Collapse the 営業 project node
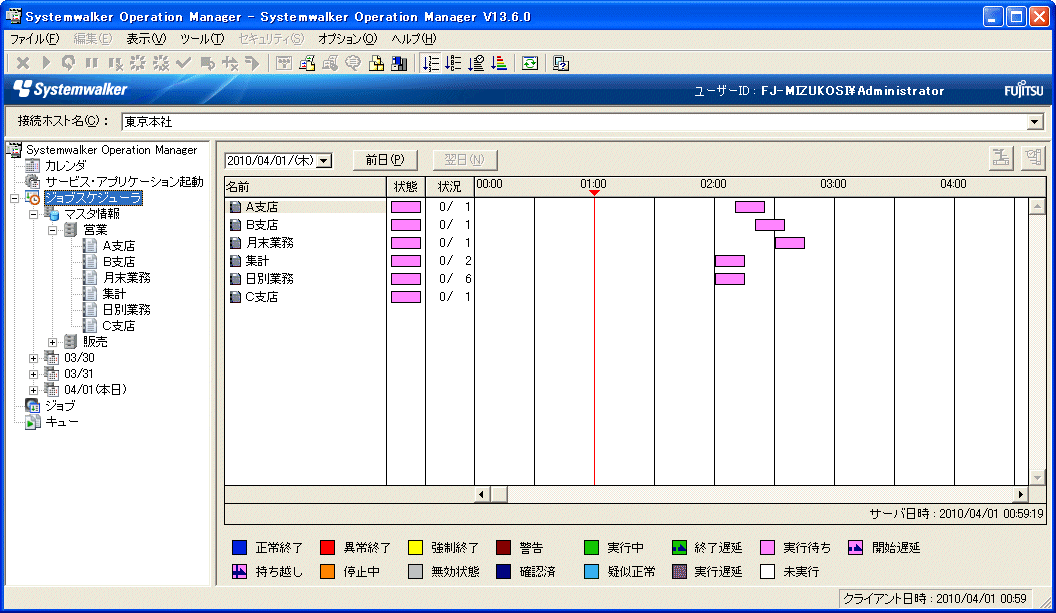Image resolution: width=1056 pixels, height=613 pixels. coord(52,230)
